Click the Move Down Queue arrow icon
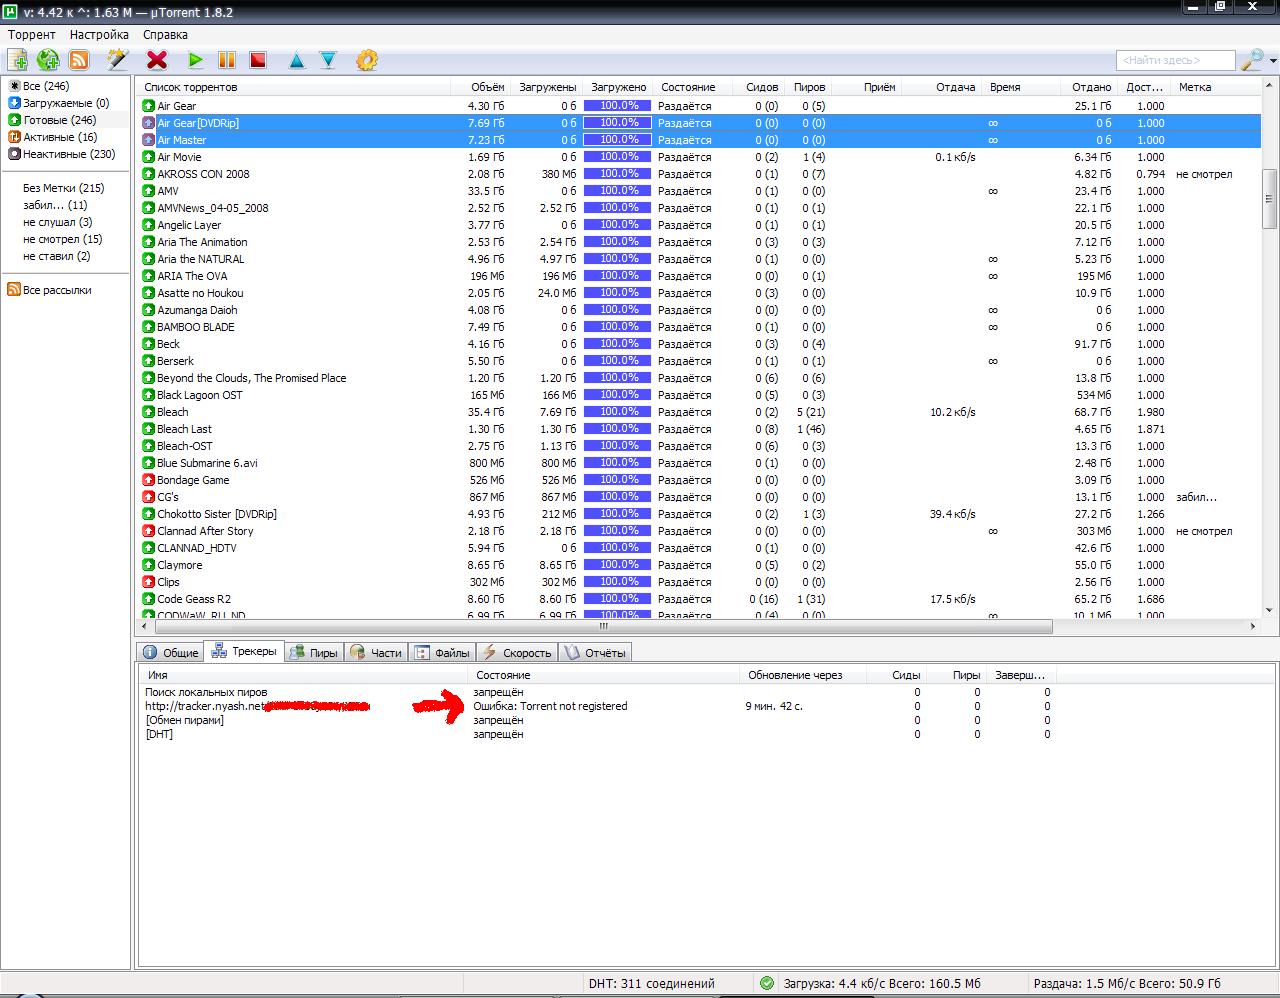Viewport: 1280px width, 998px height. point(328,61)
